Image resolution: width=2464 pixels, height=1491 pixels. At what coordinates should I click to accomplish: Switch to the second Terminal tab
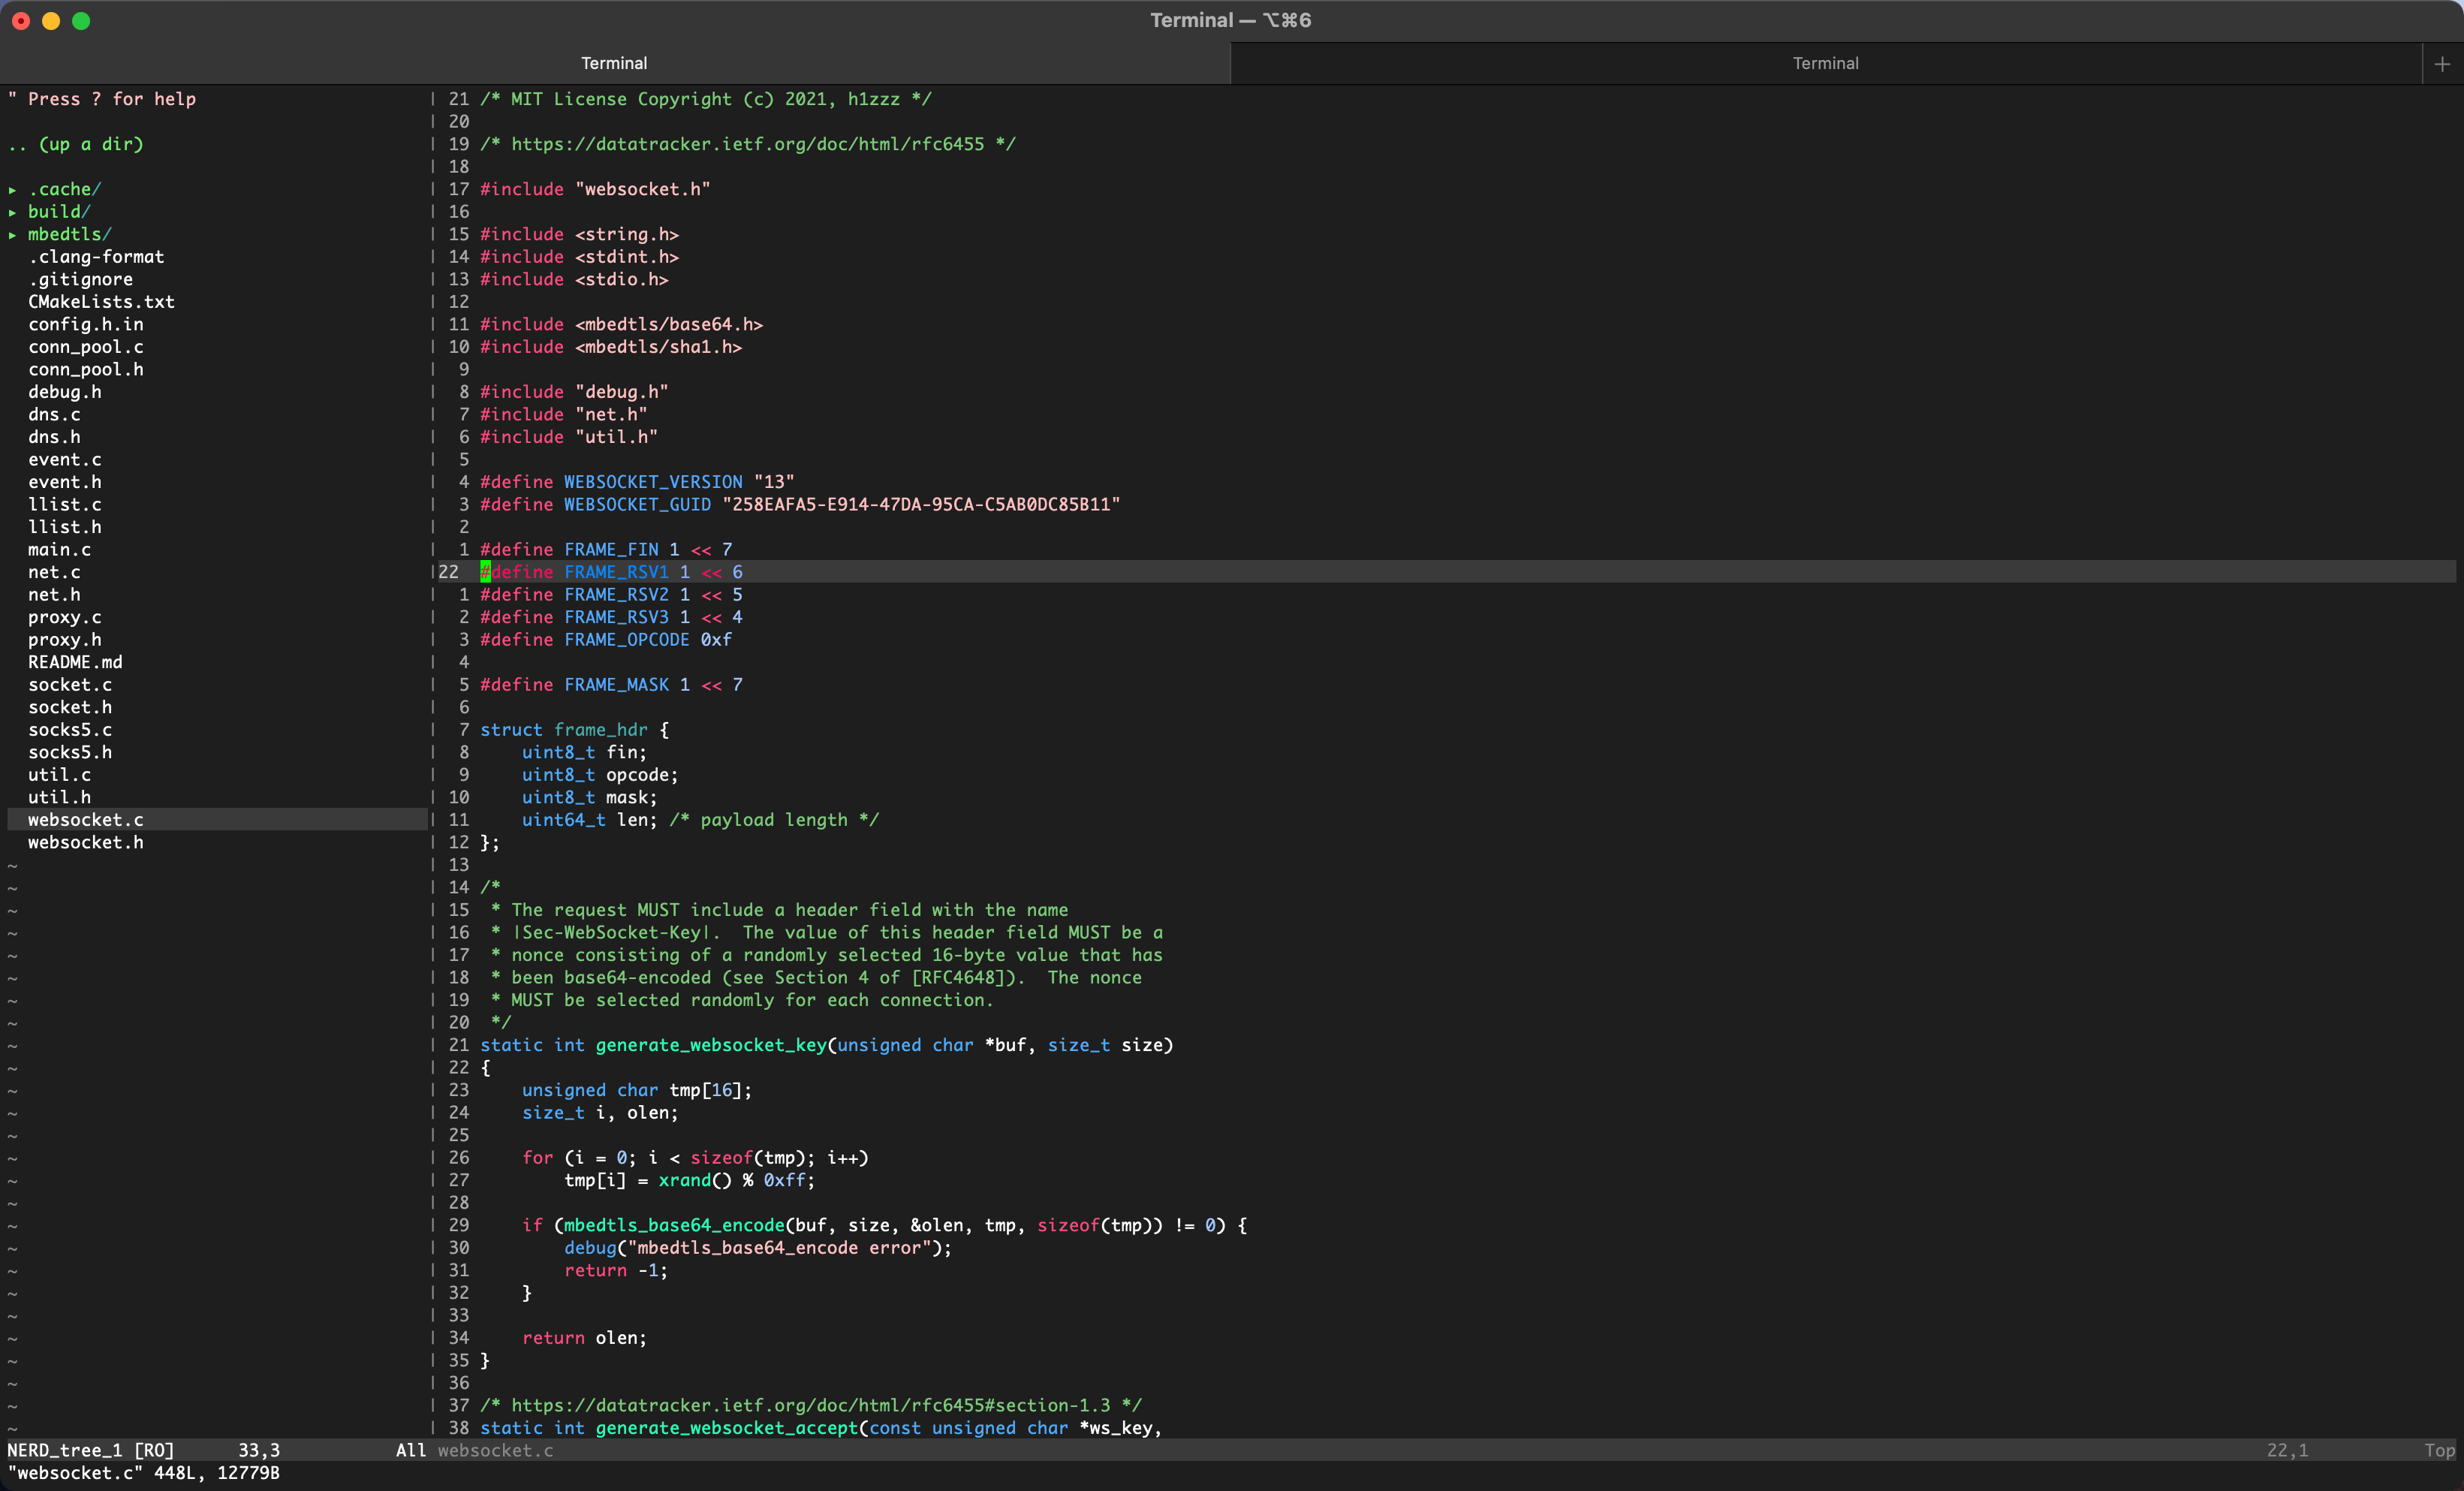1826,63
